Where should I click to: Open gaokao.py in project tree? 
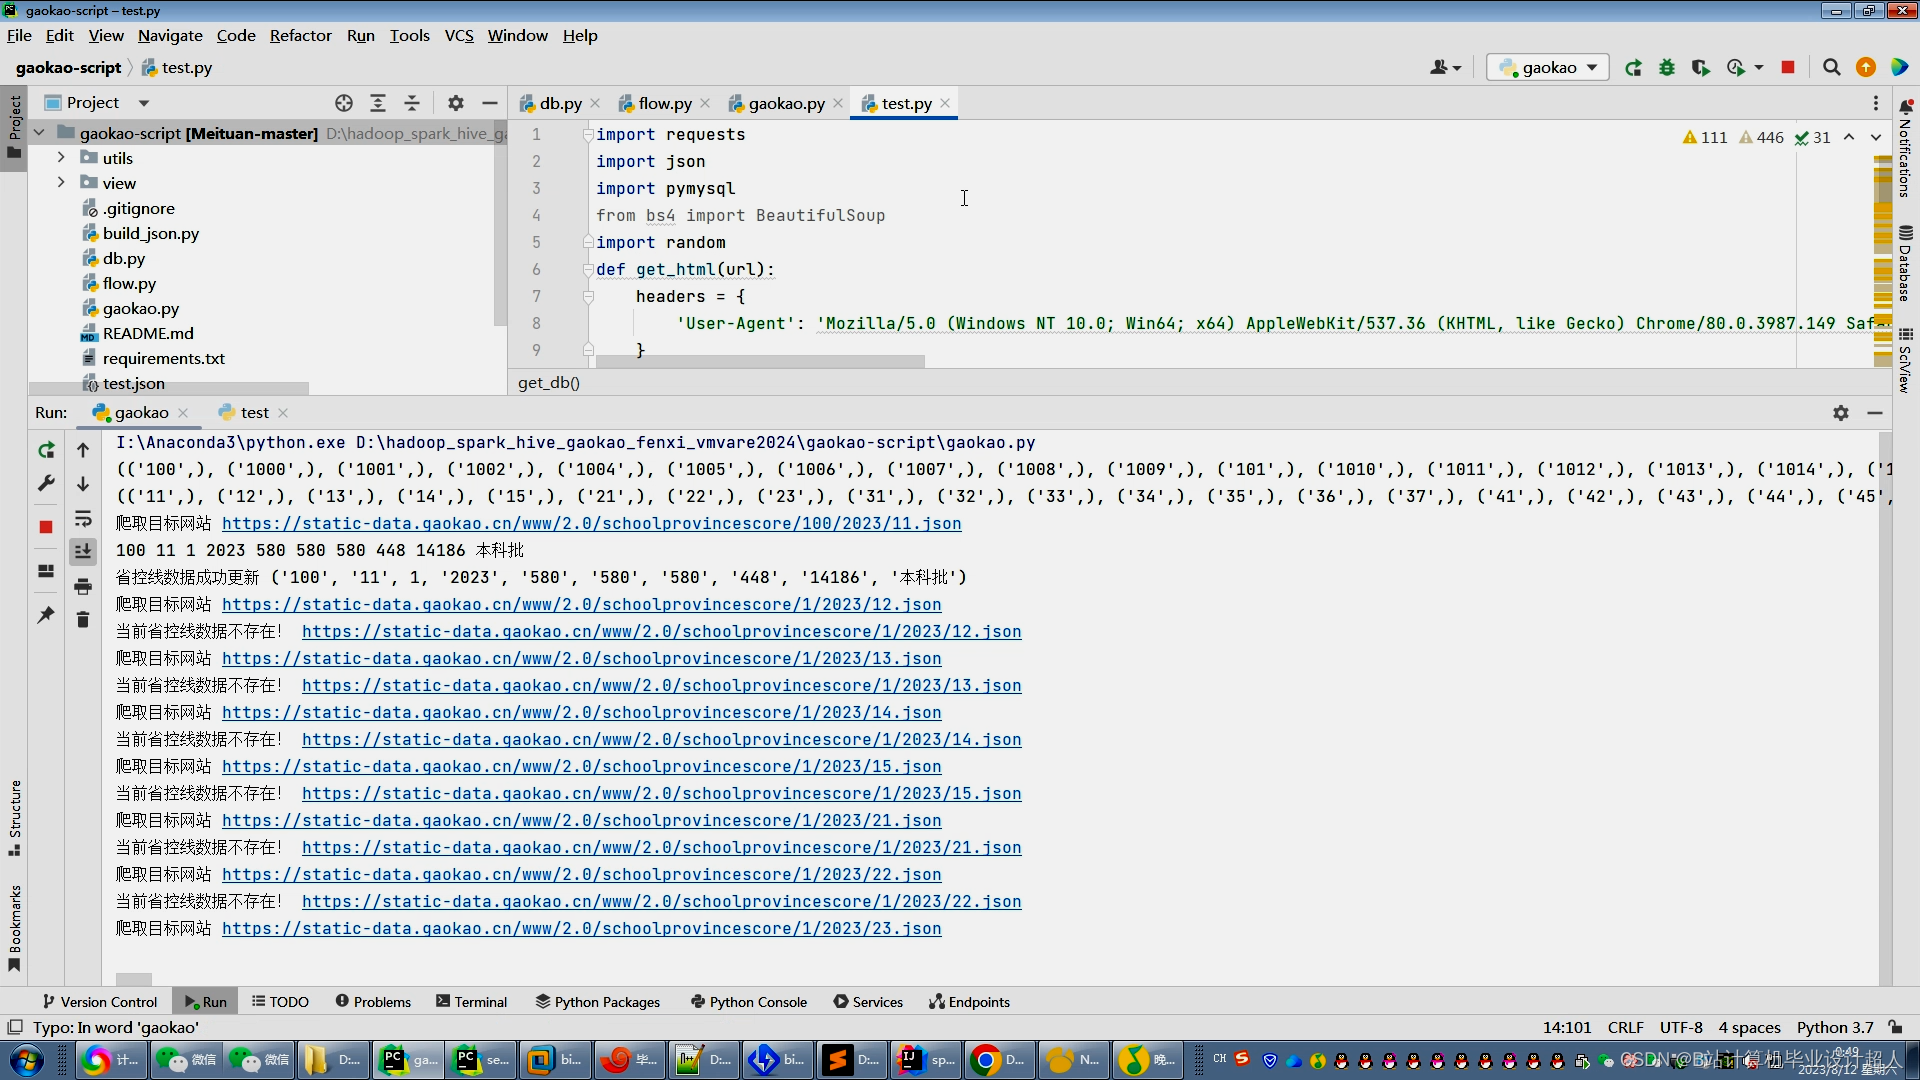click(140, 309)
